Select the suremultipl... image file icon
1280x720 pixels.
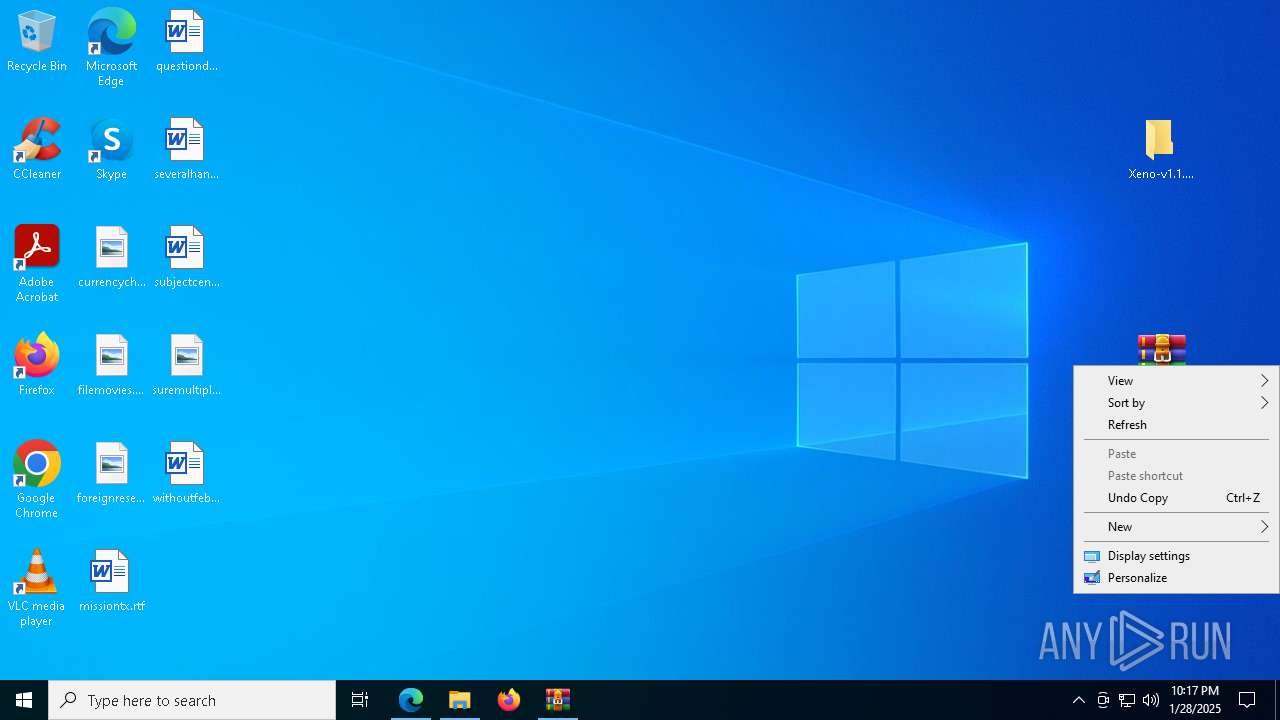186,366
